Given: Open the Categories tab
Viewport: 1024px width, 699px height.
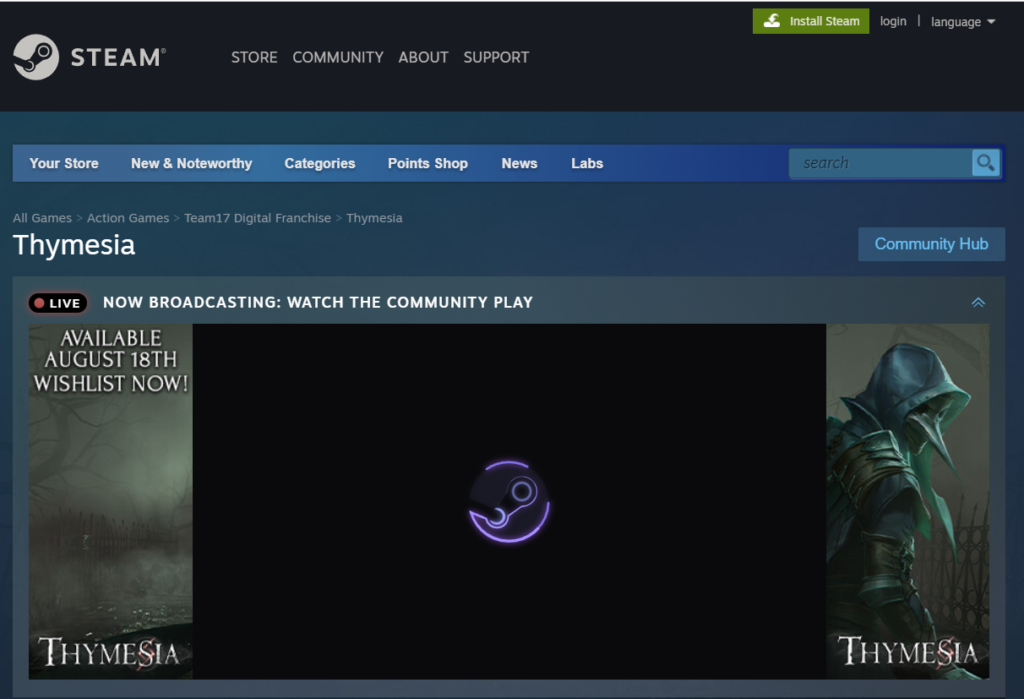Looking at the screenshot, I should pyautogui.click(x=319, y=163).
